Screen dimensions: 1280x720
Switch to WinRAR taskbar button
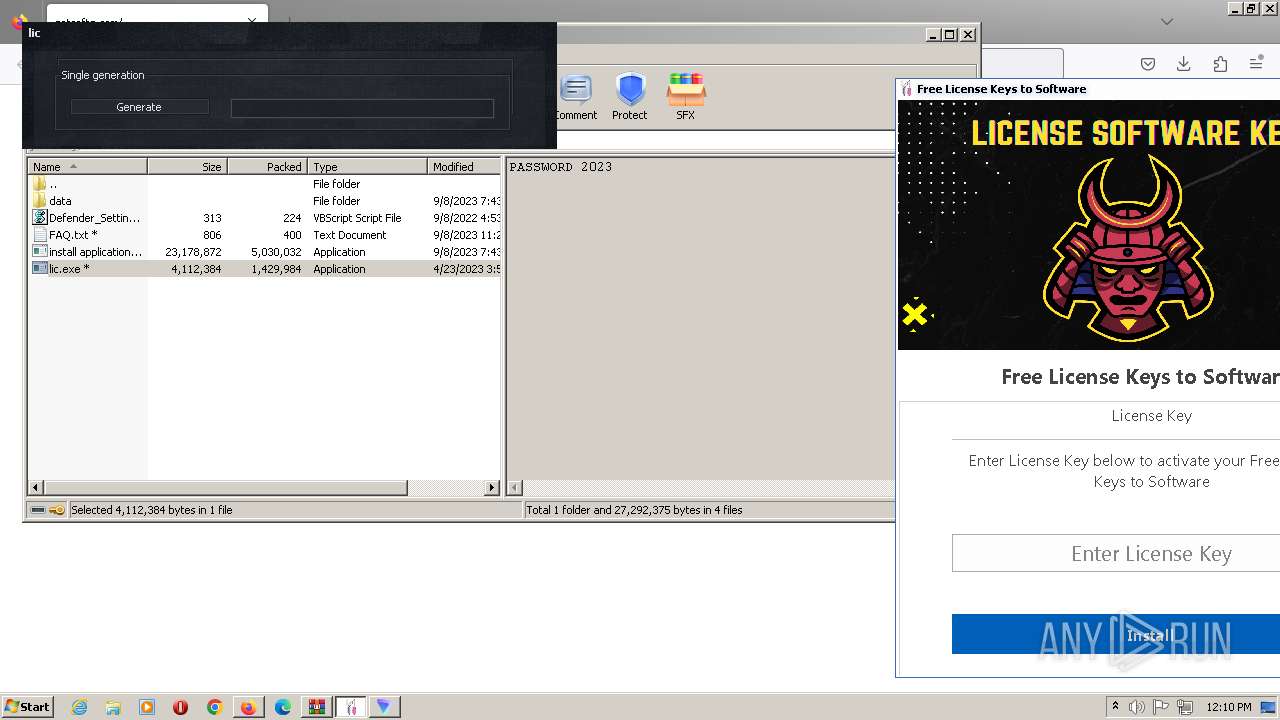(x=317, y=707)
